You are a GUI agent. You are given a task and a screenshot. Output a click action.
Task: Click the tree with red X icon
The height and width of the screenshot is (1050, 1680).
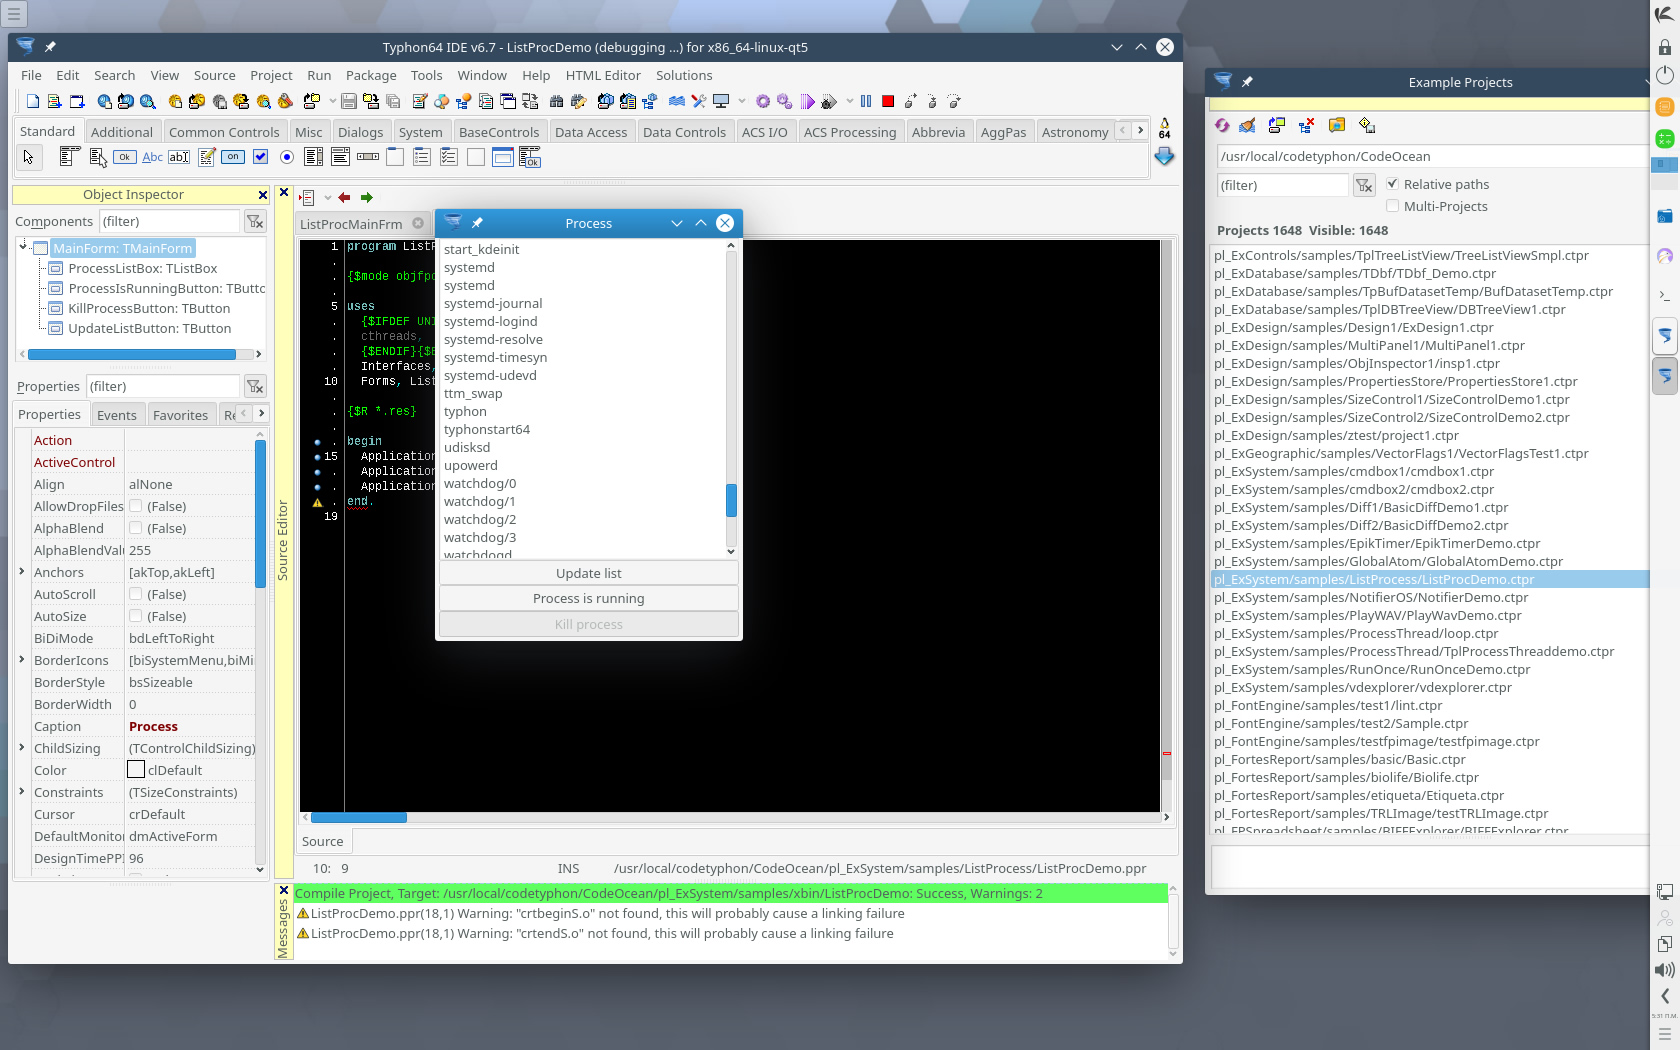1306,125
